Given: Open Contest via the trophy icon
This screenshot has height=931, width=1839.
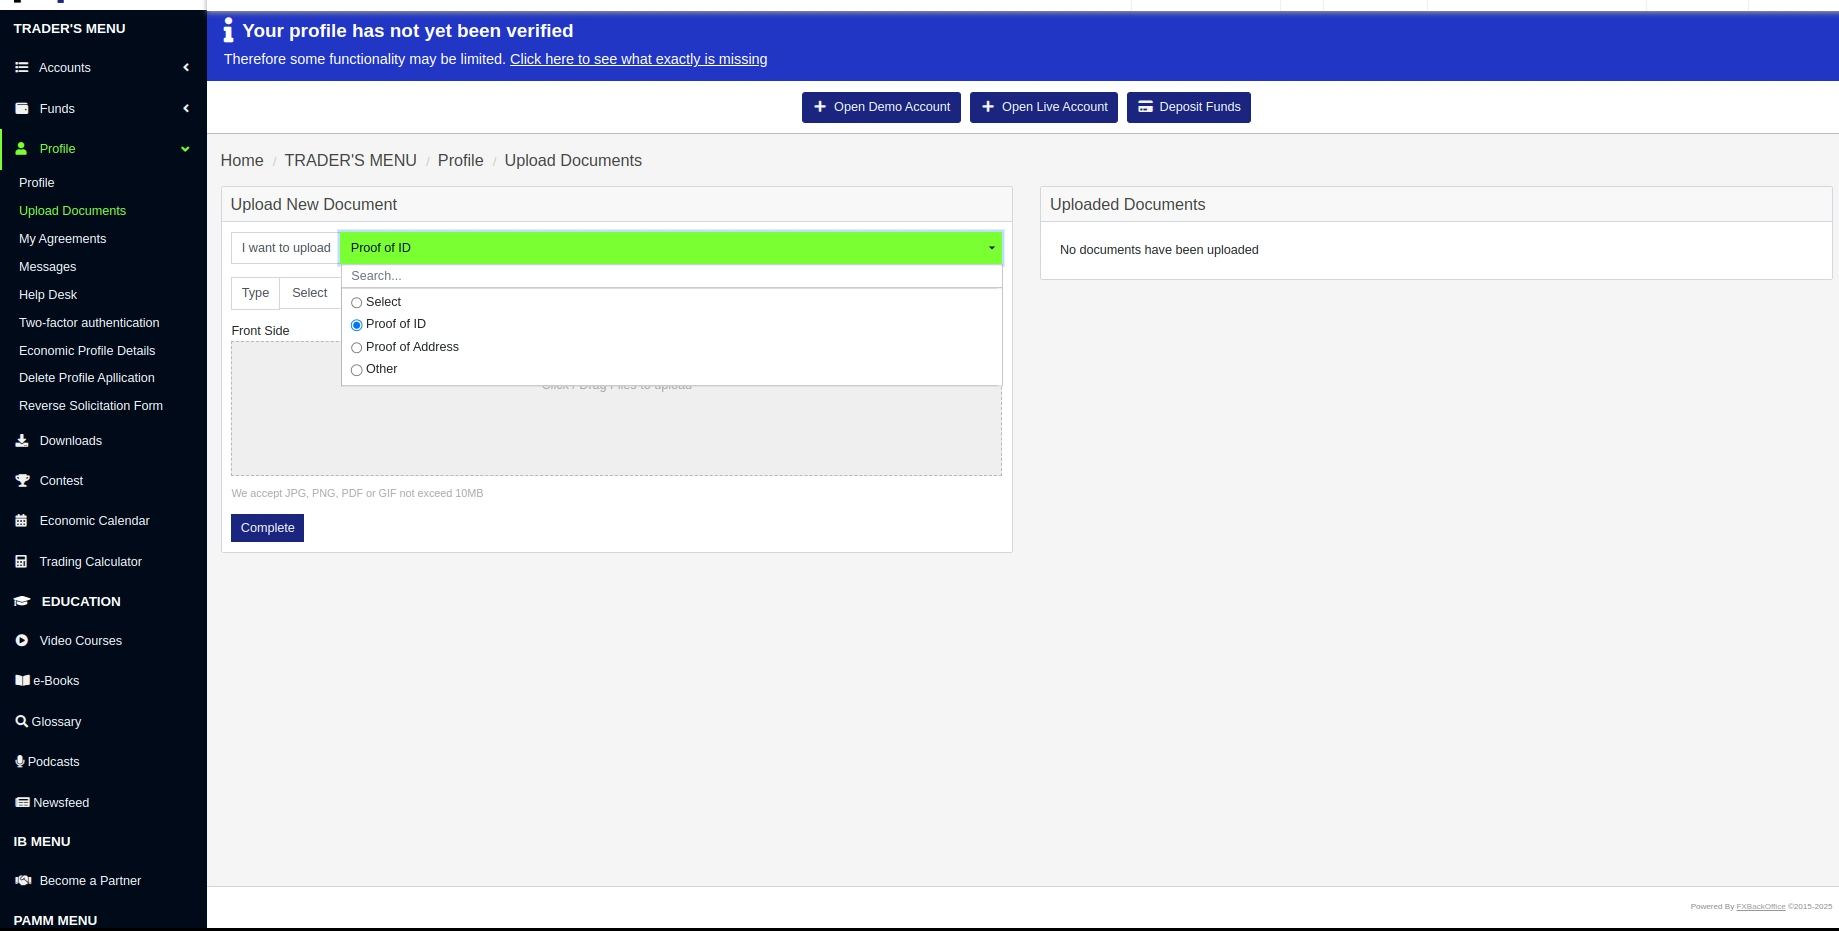Looking at the screenshot, I should click(21, 480).
